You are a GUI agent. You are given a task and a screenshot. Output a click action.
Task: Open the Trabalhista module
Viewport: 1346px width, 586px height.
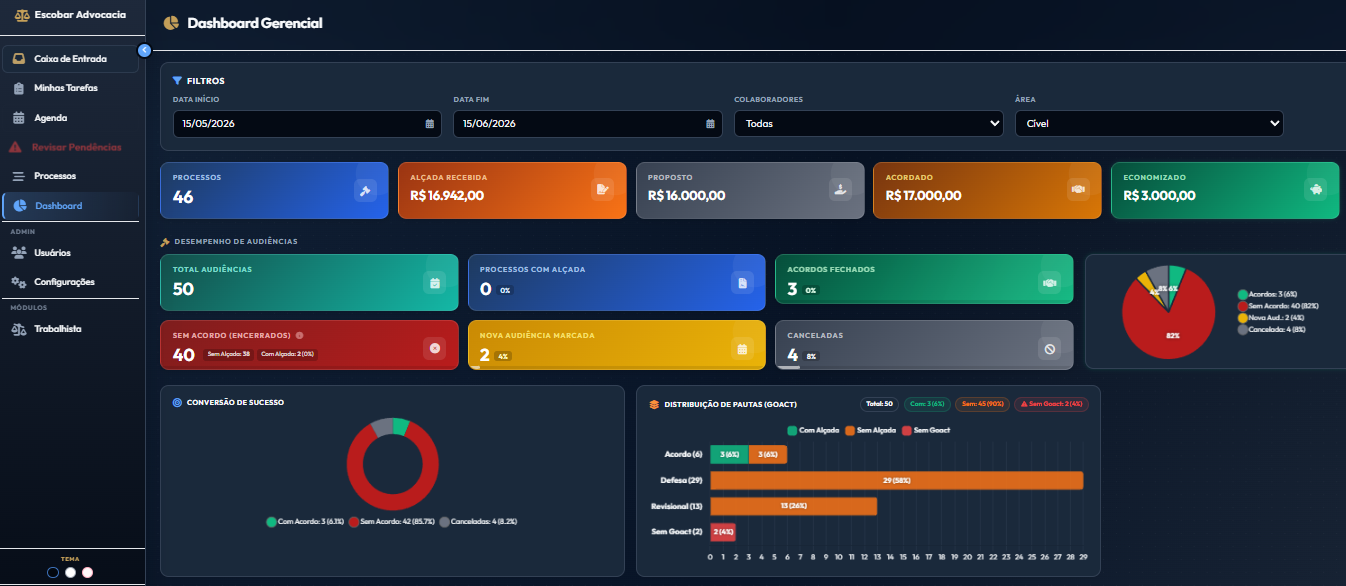(70, 329)
